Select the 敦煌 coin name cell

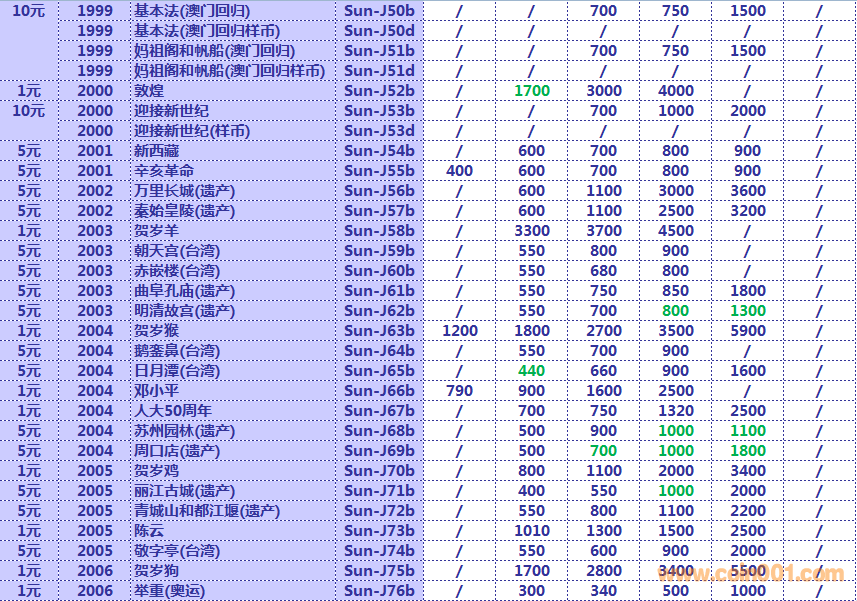149,91
